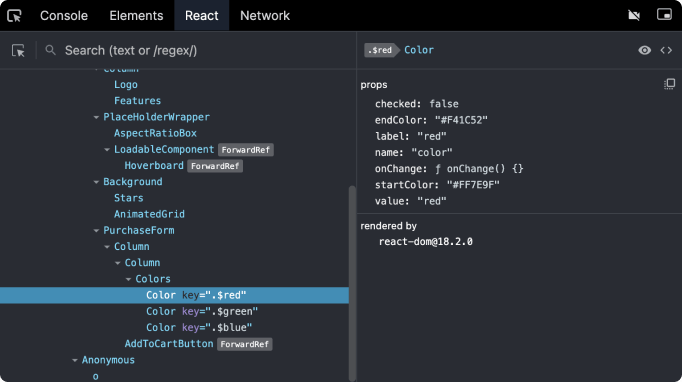Click the onChange function prop
Screen dimensions: 682x382
coord(449,169)
